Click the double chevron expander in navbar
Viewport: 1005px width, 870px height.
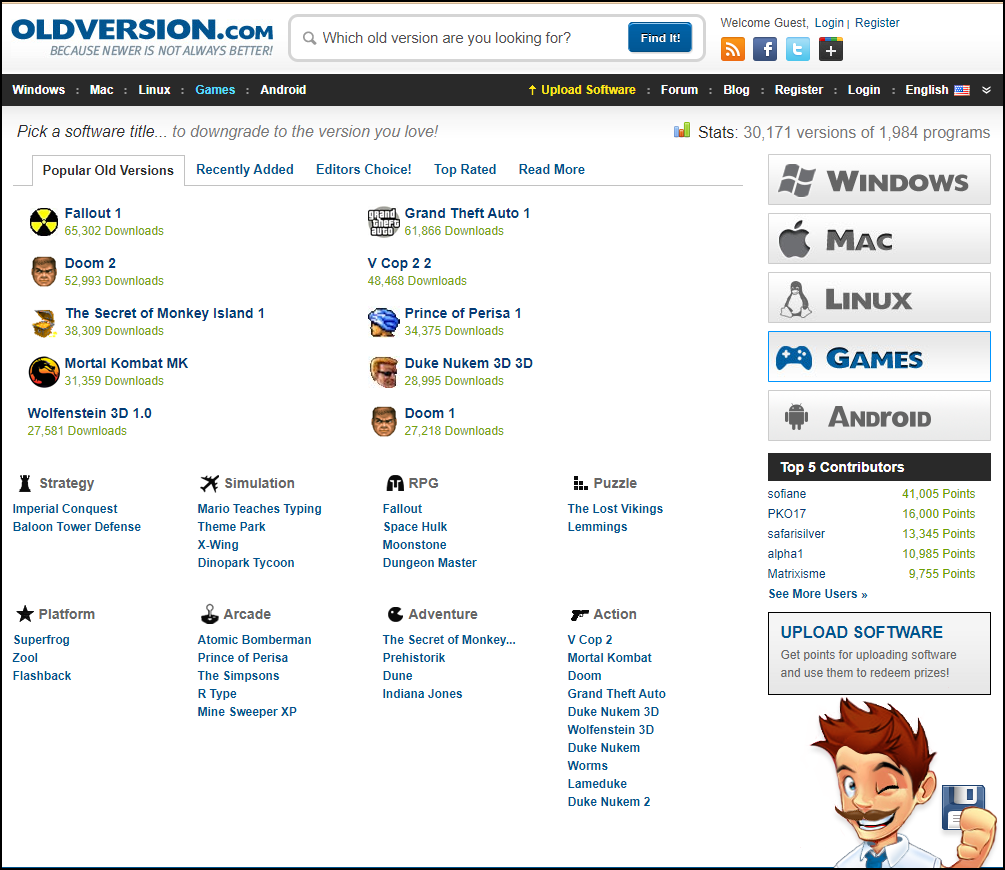[986, 90]
